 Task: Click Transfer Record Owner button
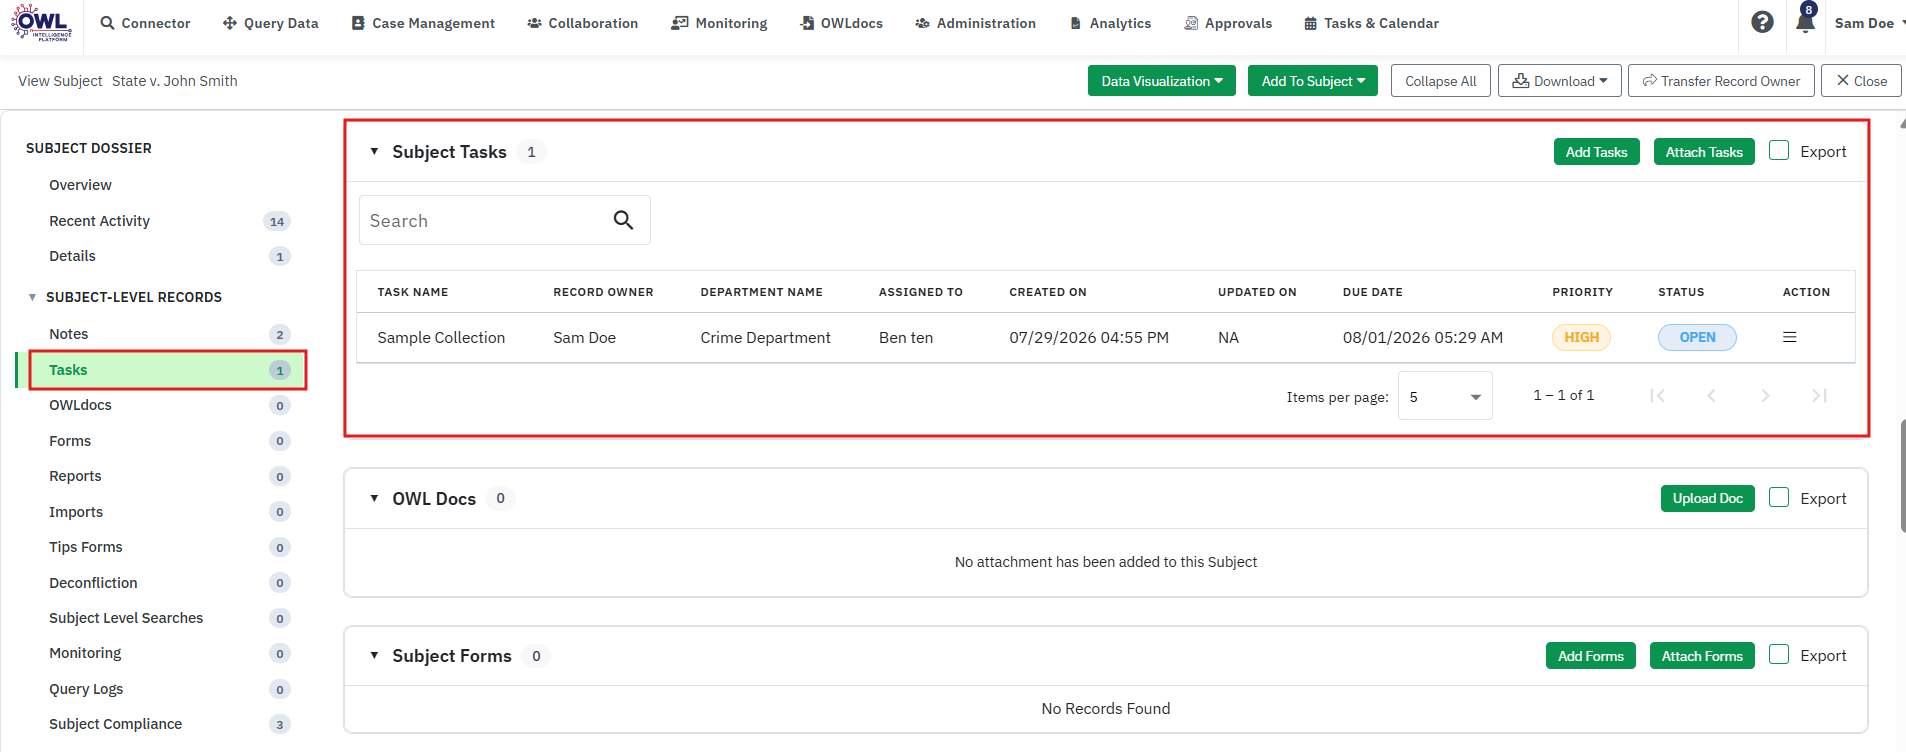[1721, 81]
